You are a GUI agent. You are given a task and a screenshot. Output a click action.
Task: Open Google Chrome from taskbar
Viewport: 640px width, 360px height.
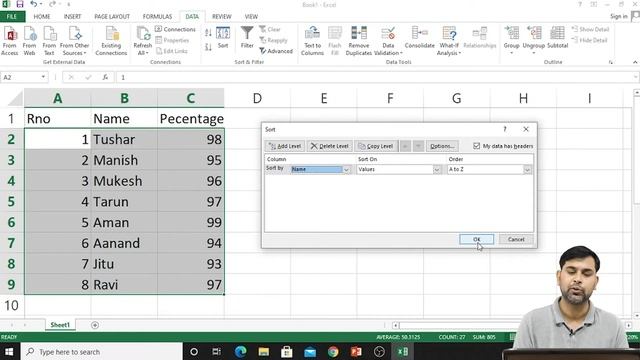[333, 351]
